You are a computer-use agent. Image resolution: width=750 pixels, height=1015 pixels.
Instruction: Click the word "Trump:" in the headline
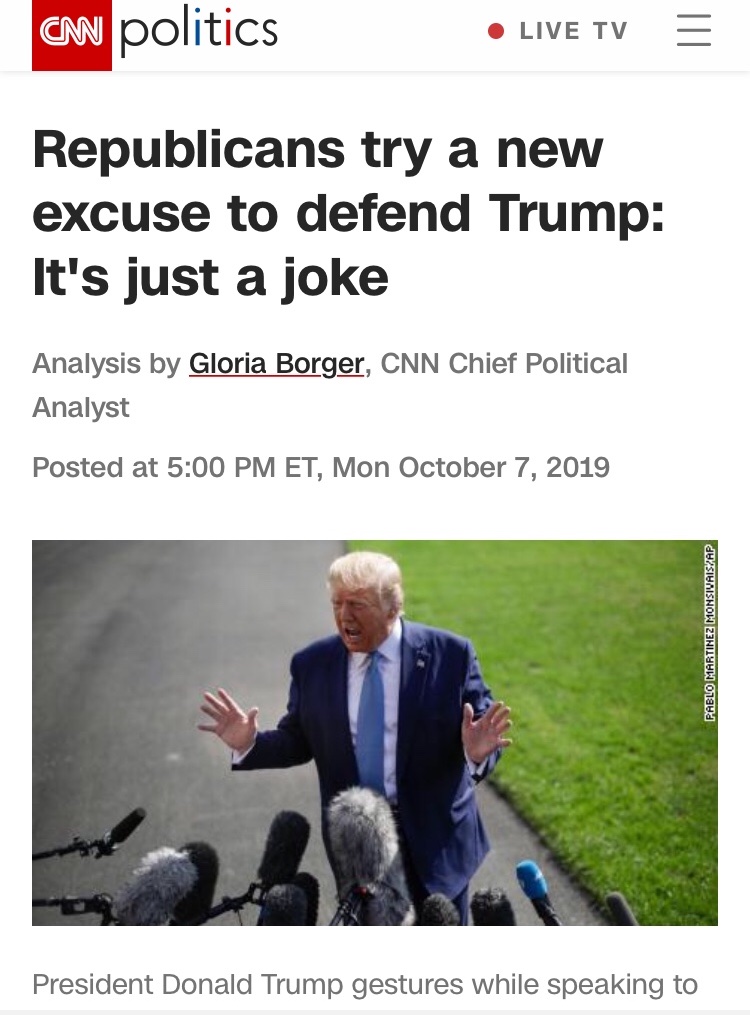tap(575, 214)
